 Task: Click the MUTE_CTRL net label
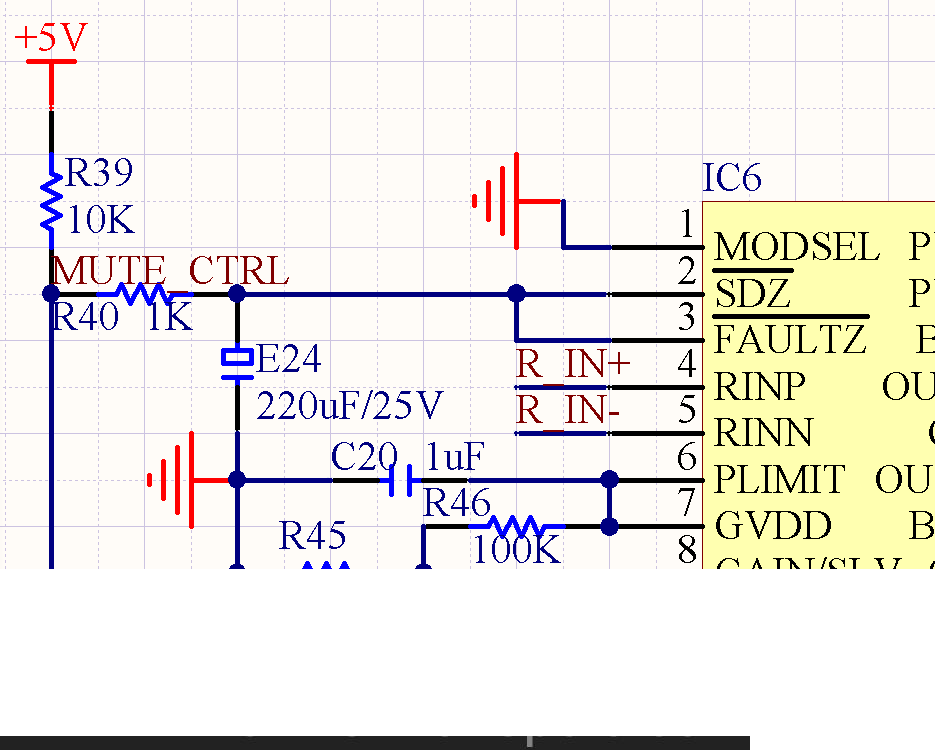point(171,271)
